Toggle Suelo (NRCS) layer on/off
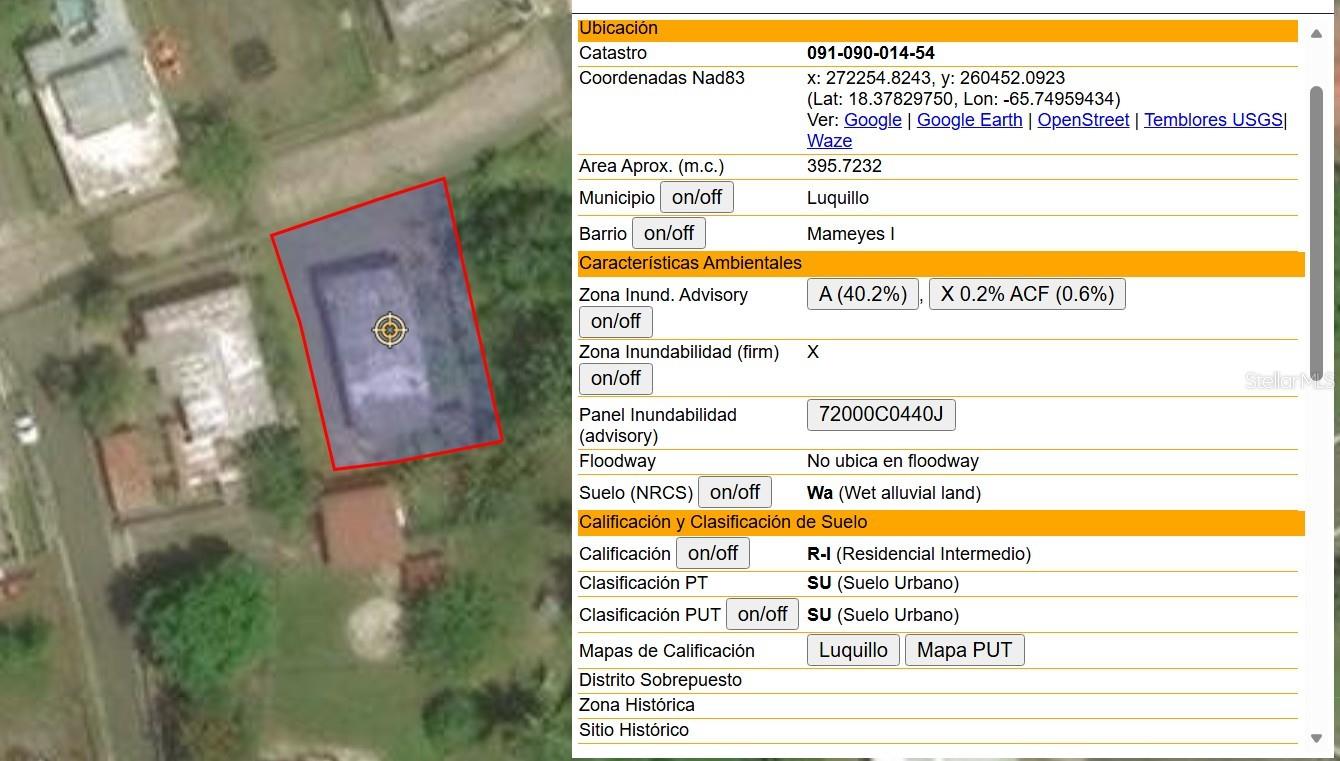 coord(735,492)
